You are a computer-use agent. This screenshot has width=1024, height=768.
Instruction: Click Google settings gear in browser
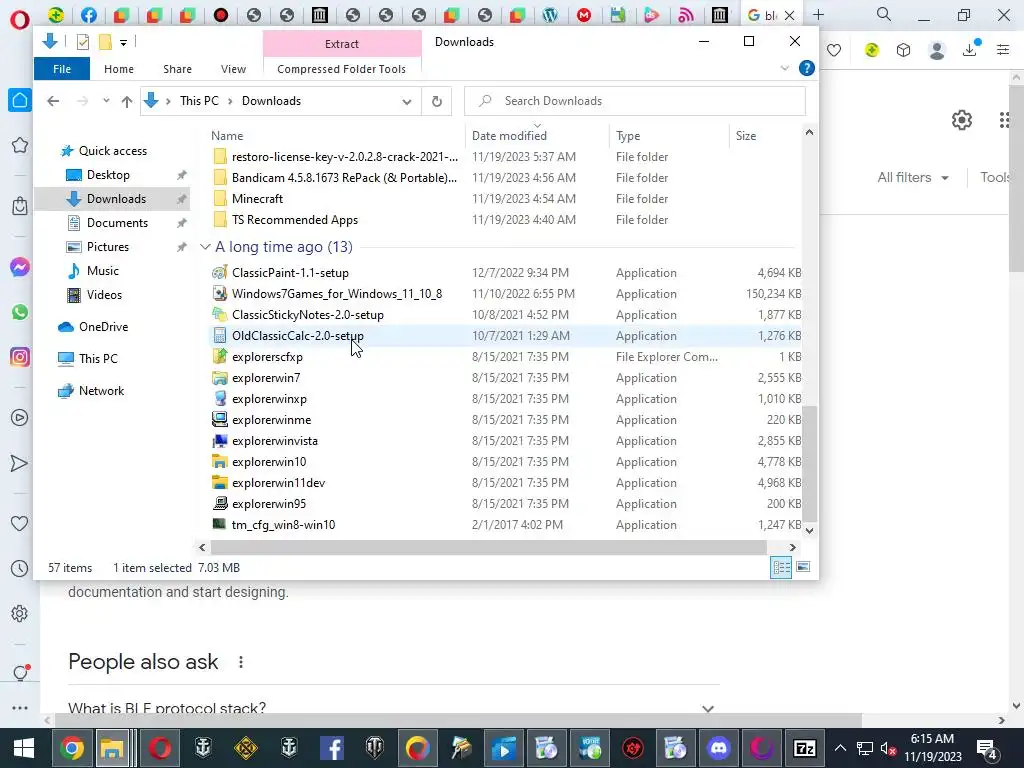(961, 120)
